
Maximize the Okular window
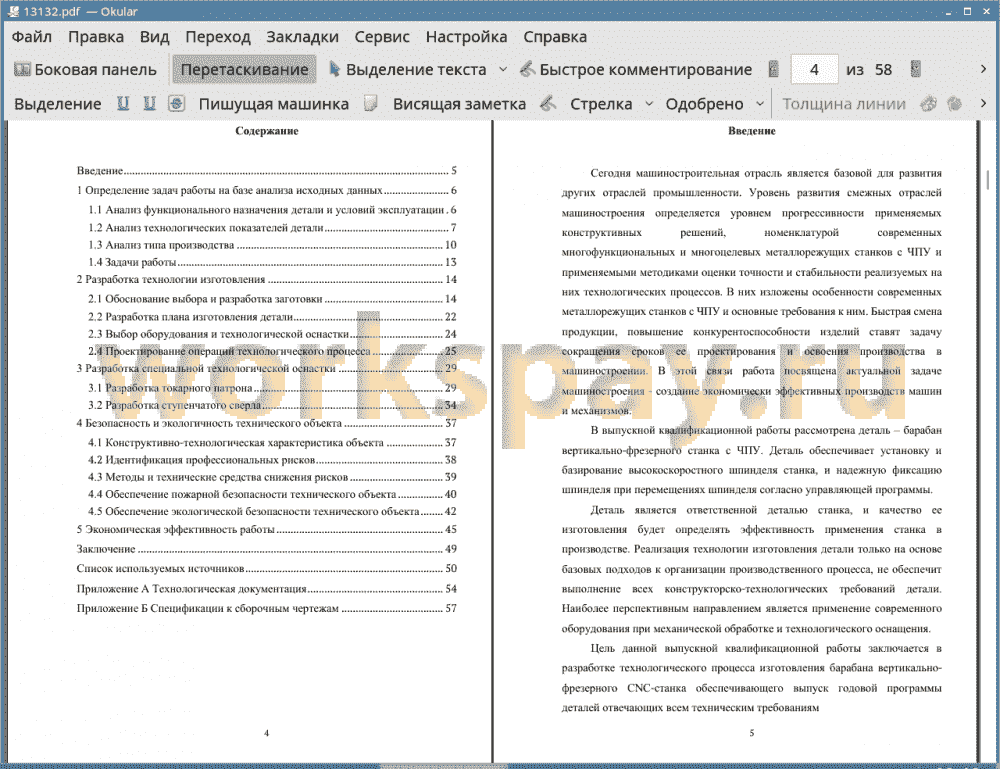pyautogui.click(x=967, y=11)
